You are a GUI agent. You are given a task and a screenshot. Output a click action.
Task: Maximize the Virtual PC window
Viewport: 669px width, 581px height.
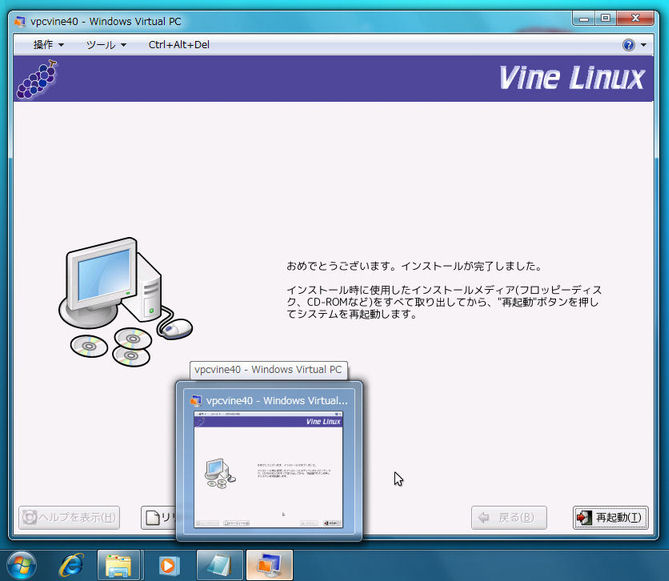606,18
